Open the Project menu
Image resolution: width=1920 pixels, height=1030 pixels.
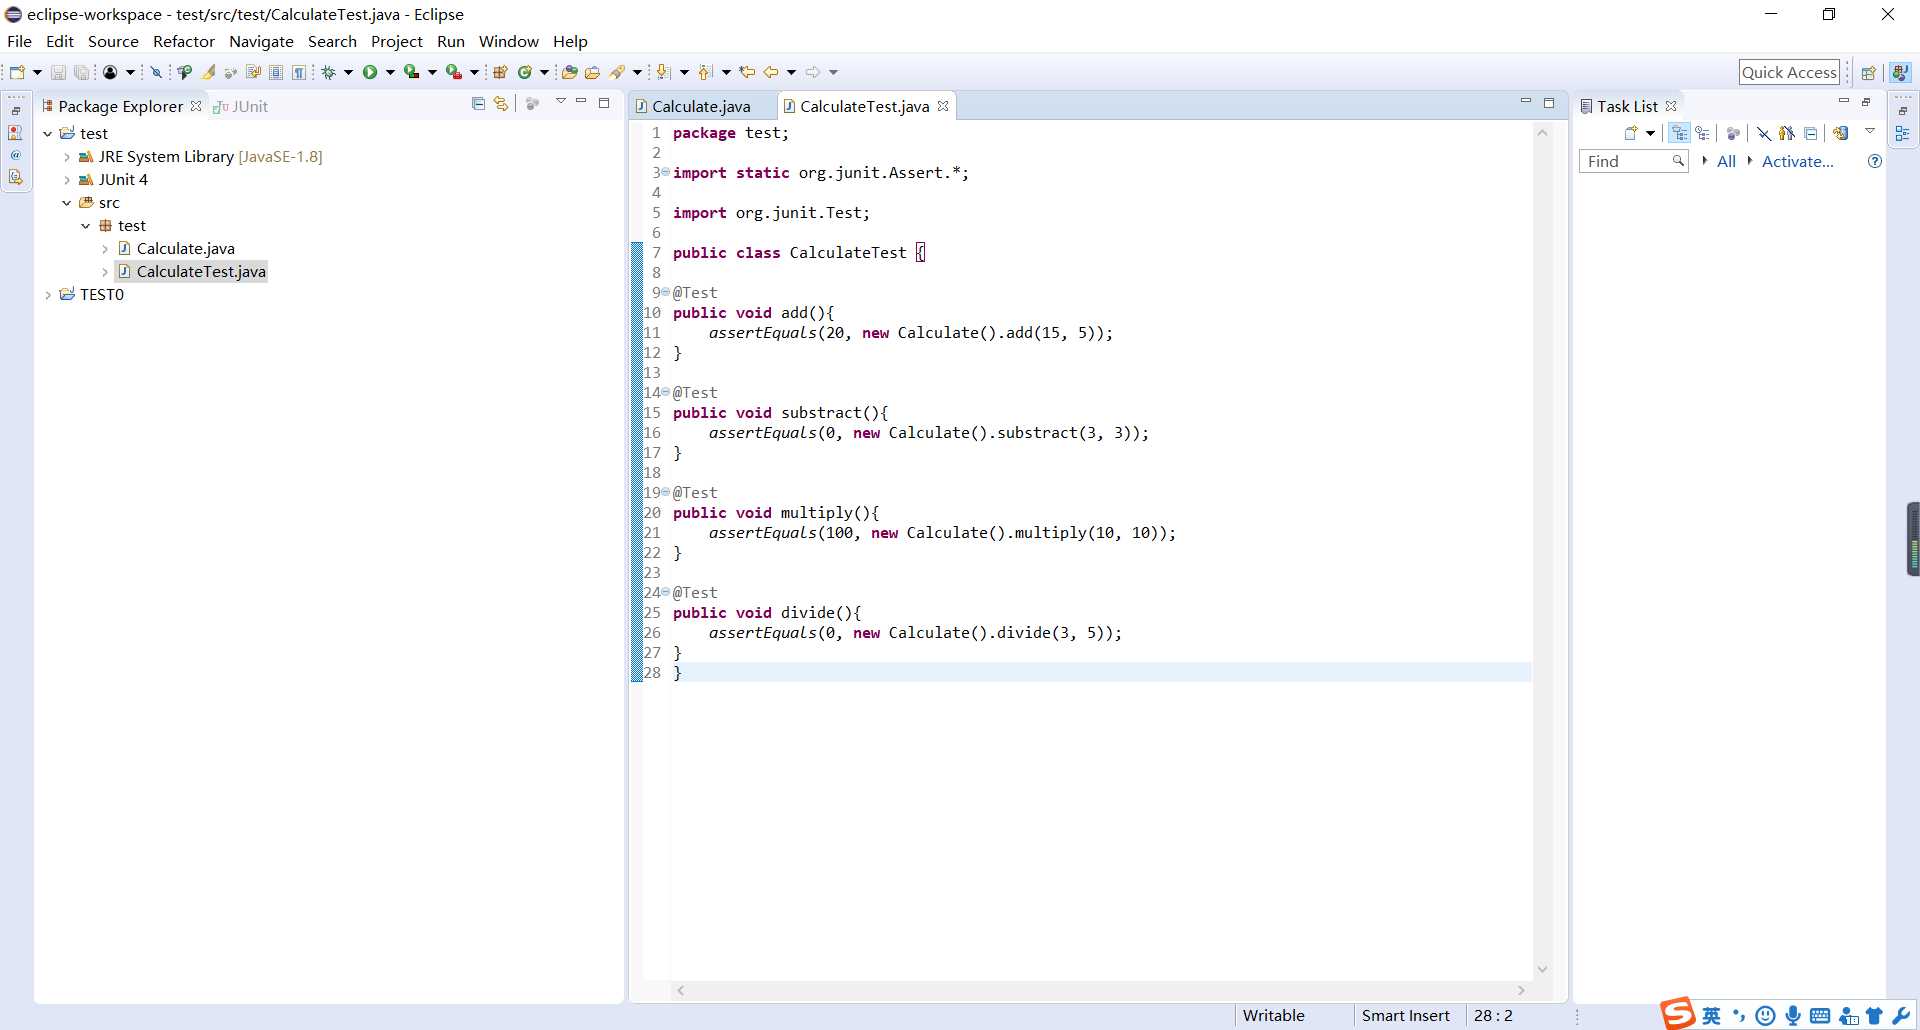coord(397,41)
